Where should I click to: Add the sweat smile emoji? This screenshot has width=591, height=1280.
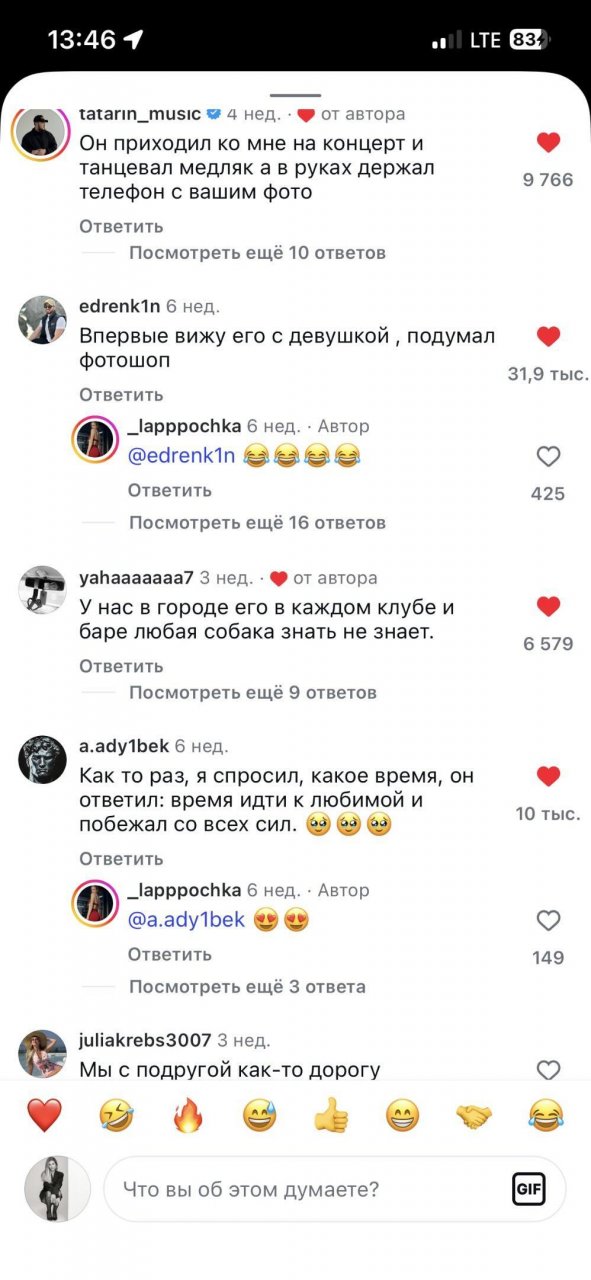(x=259, y=1114)
